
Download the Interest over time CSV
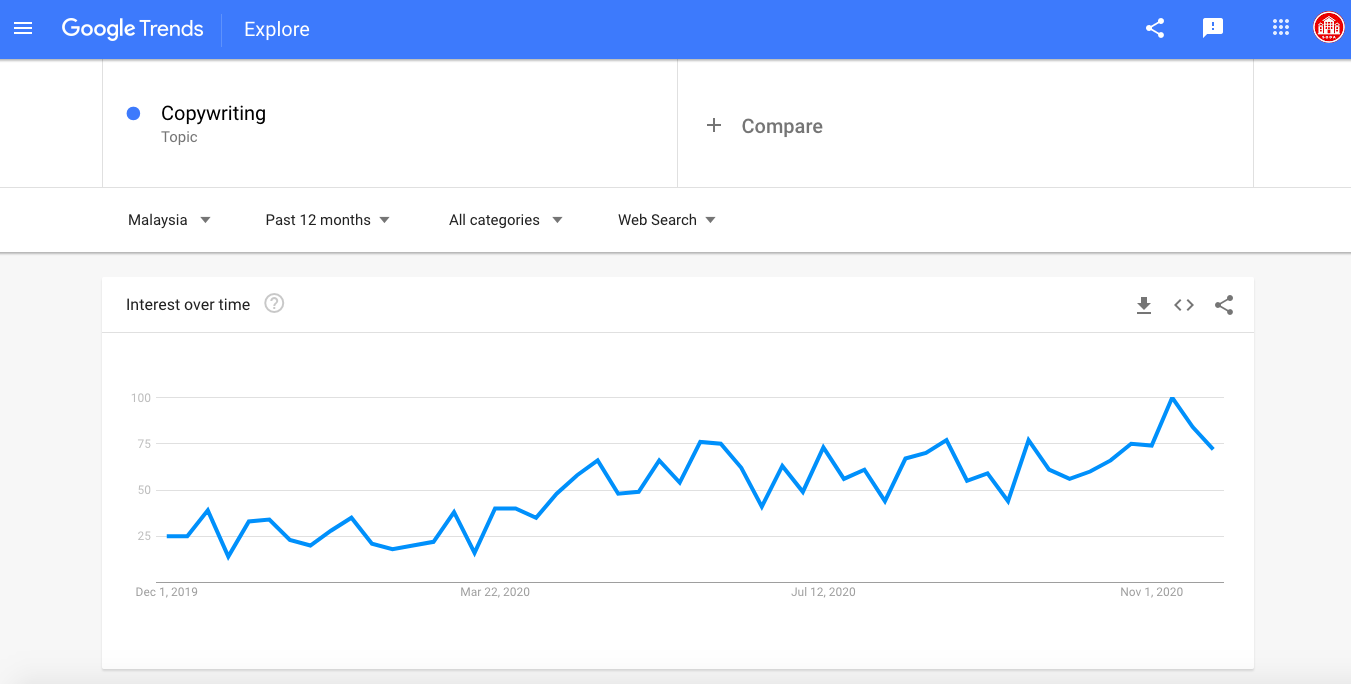click(1144, 305)
